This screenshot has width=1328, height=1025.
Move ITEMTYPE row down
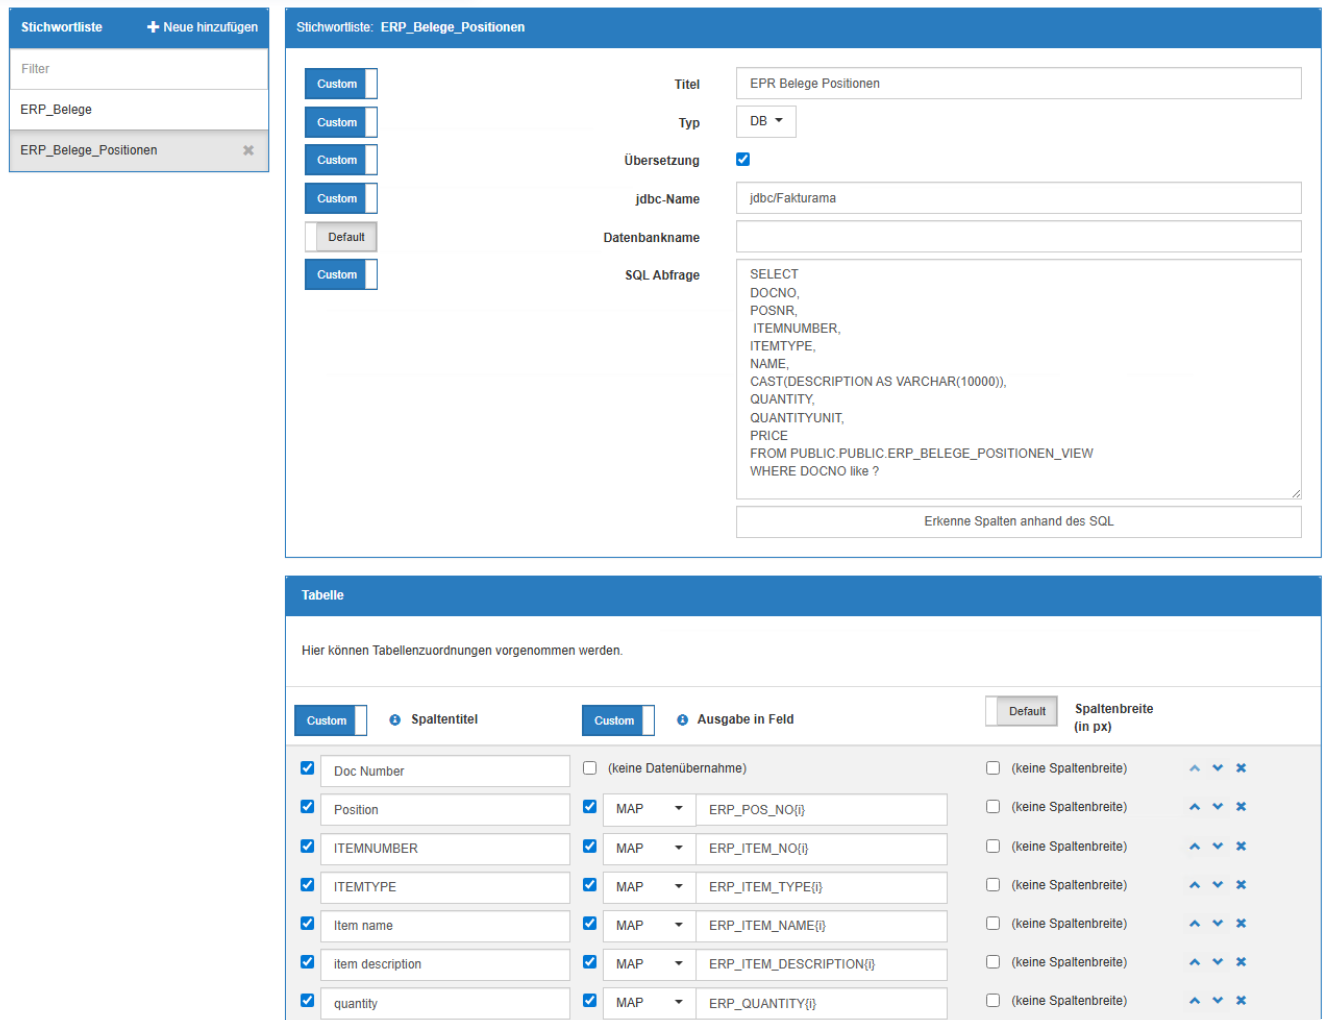pyautogui.click(x=1218, y=885)
